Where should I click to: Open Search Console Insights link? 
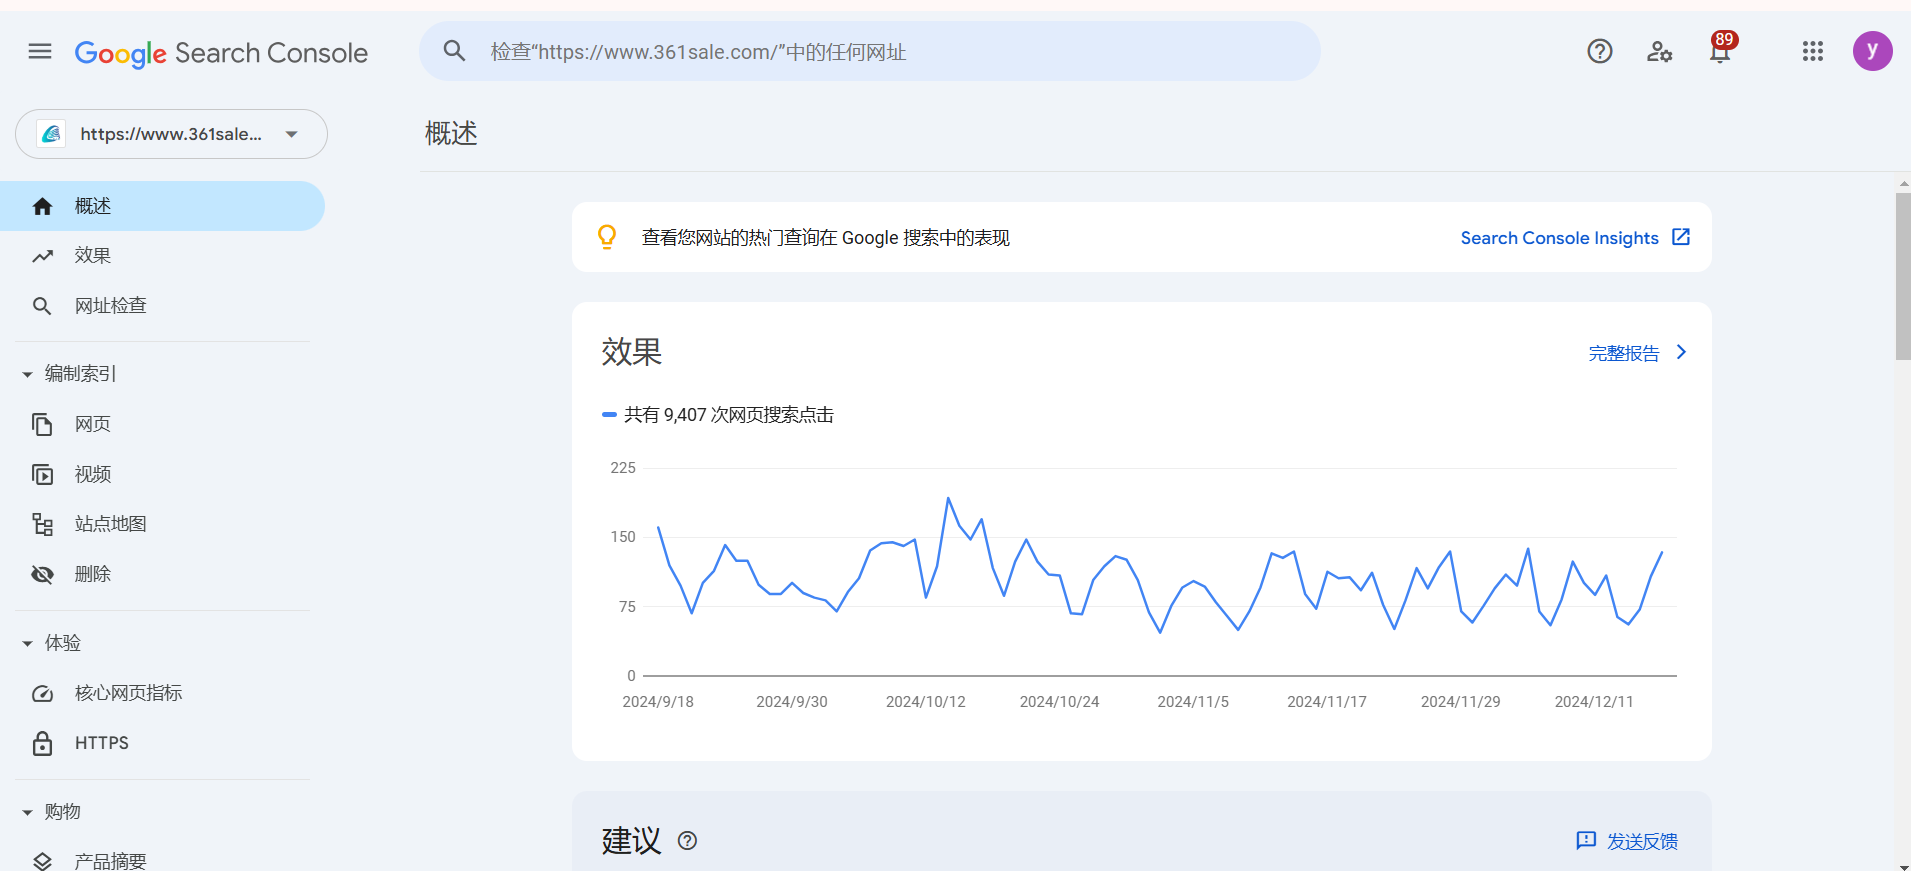1559,238
